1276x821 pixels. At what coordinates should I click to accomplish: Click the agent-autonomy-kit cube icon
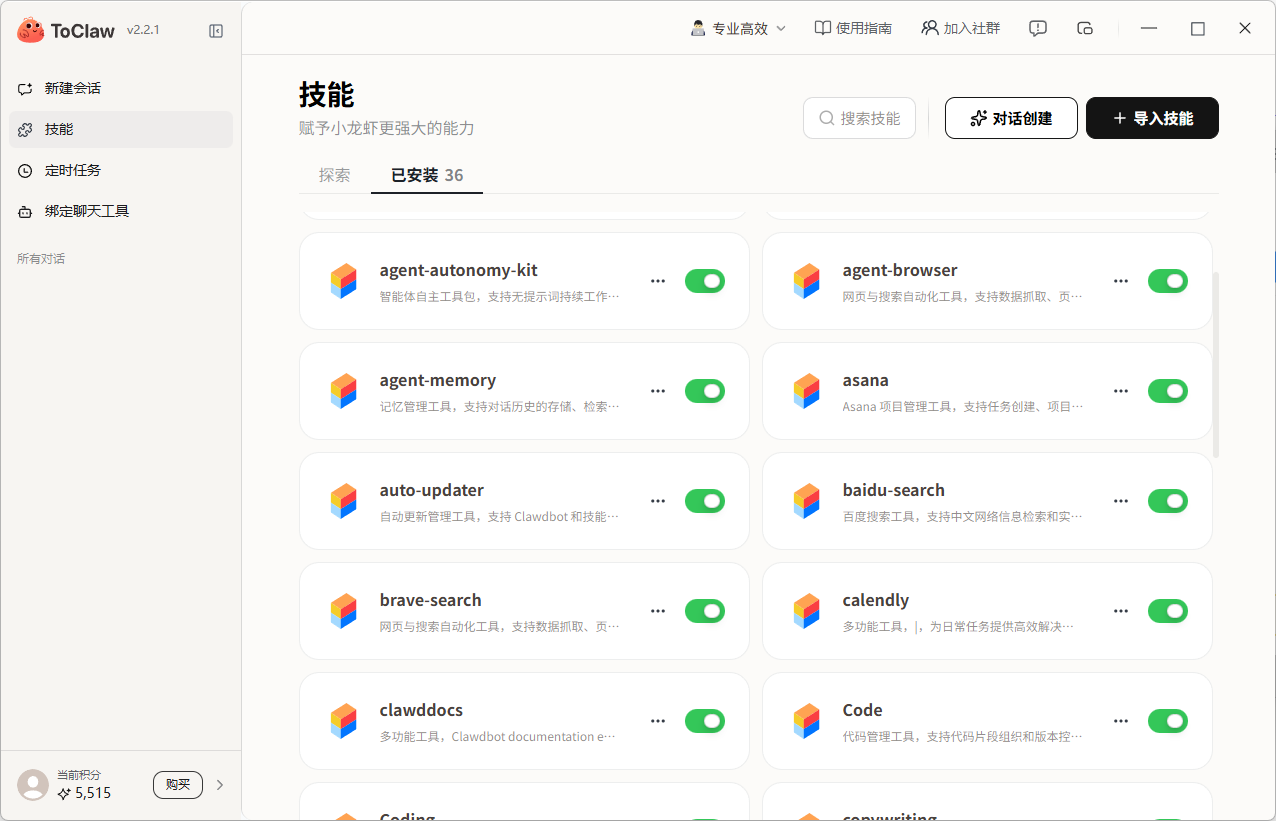[x=344, y=281]
